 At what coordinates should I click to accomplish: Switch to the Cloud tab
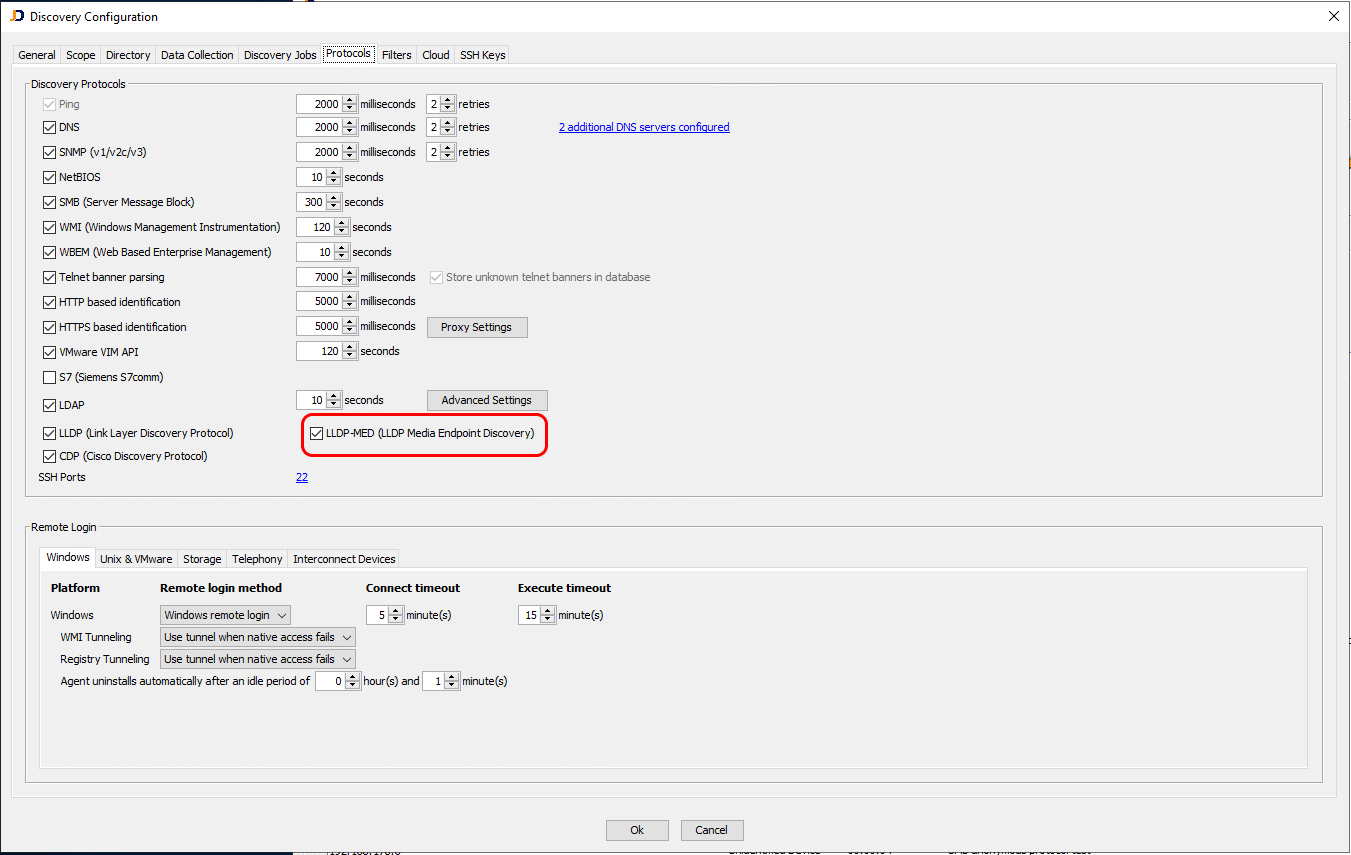[435, 55]
